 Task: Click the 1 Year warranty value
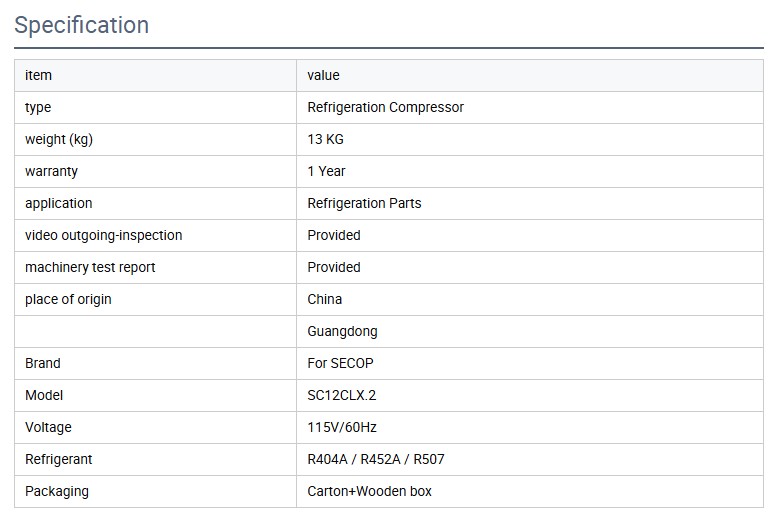(326, 171)
